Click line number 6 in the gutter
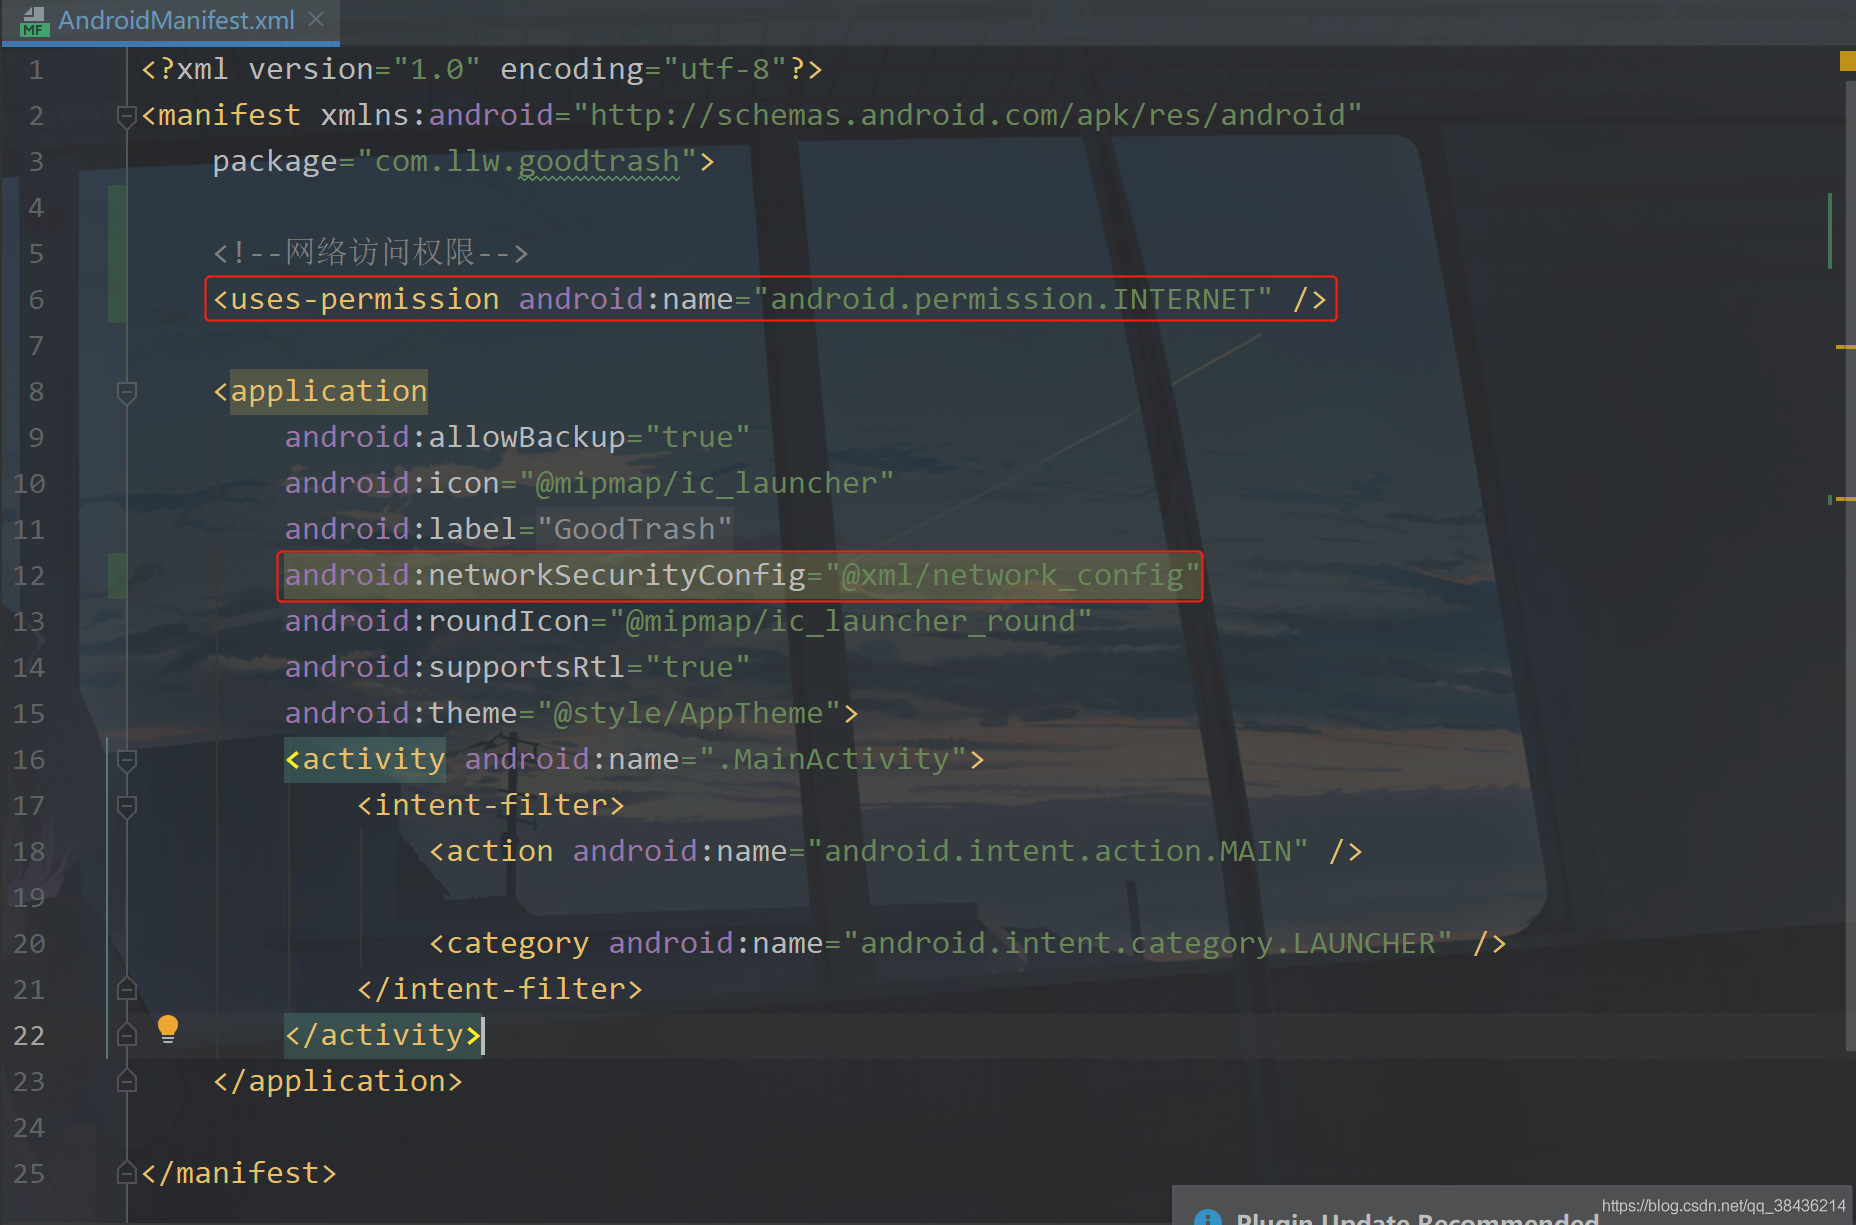This screenshot has height=1225, width=1856. pyautogui.click(x=36, y=300)
